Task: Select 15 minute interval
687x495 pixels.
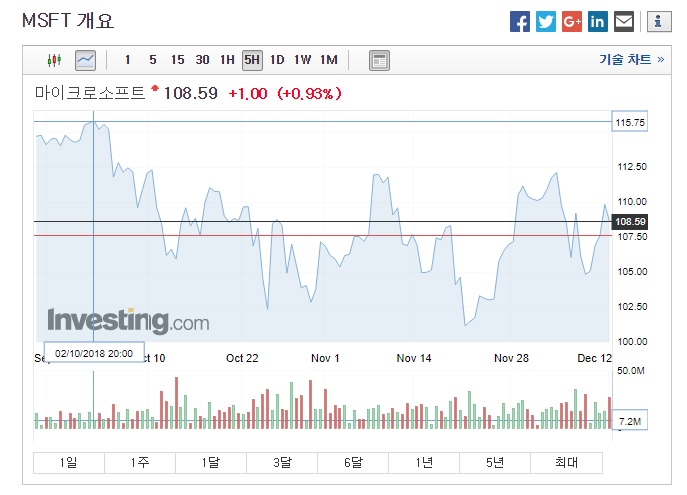Action: (177, 60)
